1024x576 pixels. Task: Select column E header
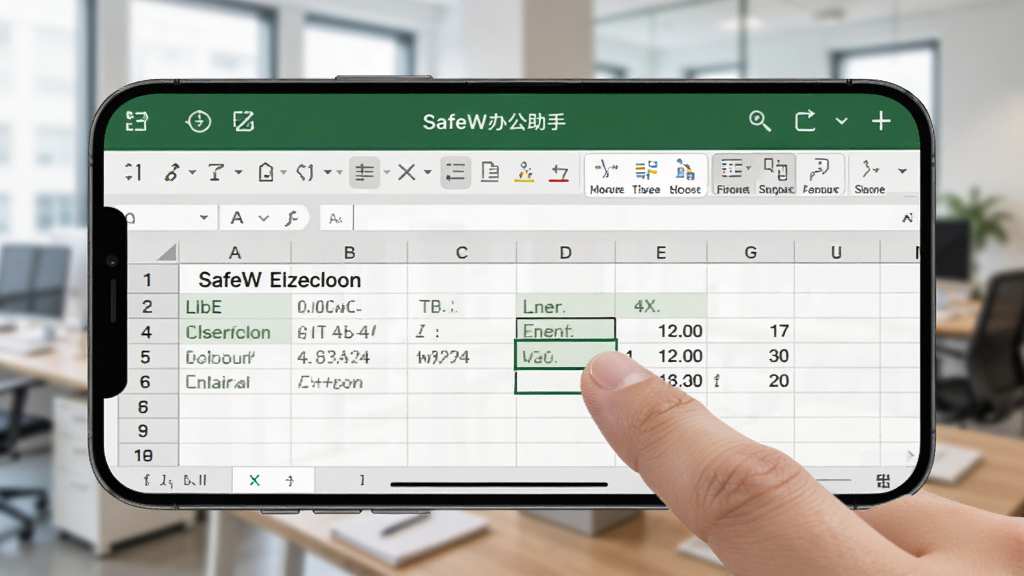pyautogui.click(x=661, y=253)
